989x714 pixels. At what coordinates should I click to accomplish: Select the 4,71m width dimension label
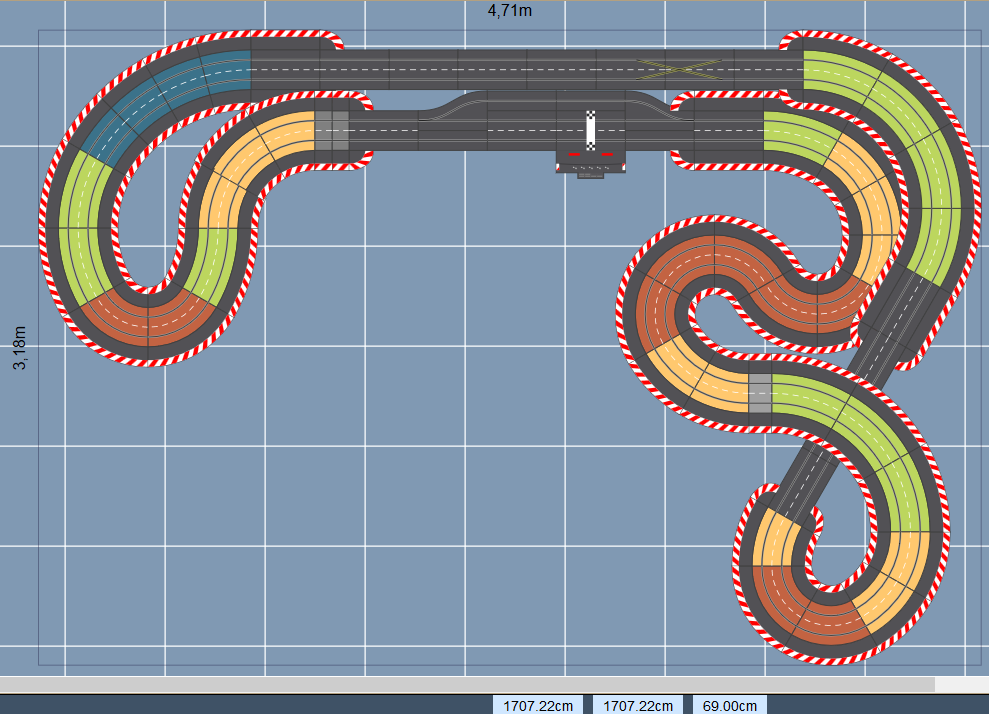pyautogui.click(x=510, y=10)
